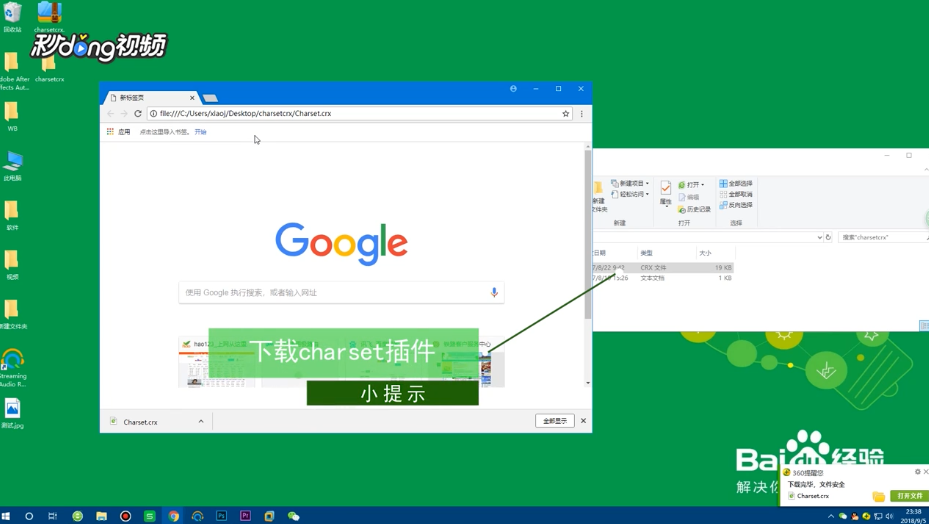This screenshot has width=929, height=524.
Task: Open a new Chrome tab
Action: [210, 98]
